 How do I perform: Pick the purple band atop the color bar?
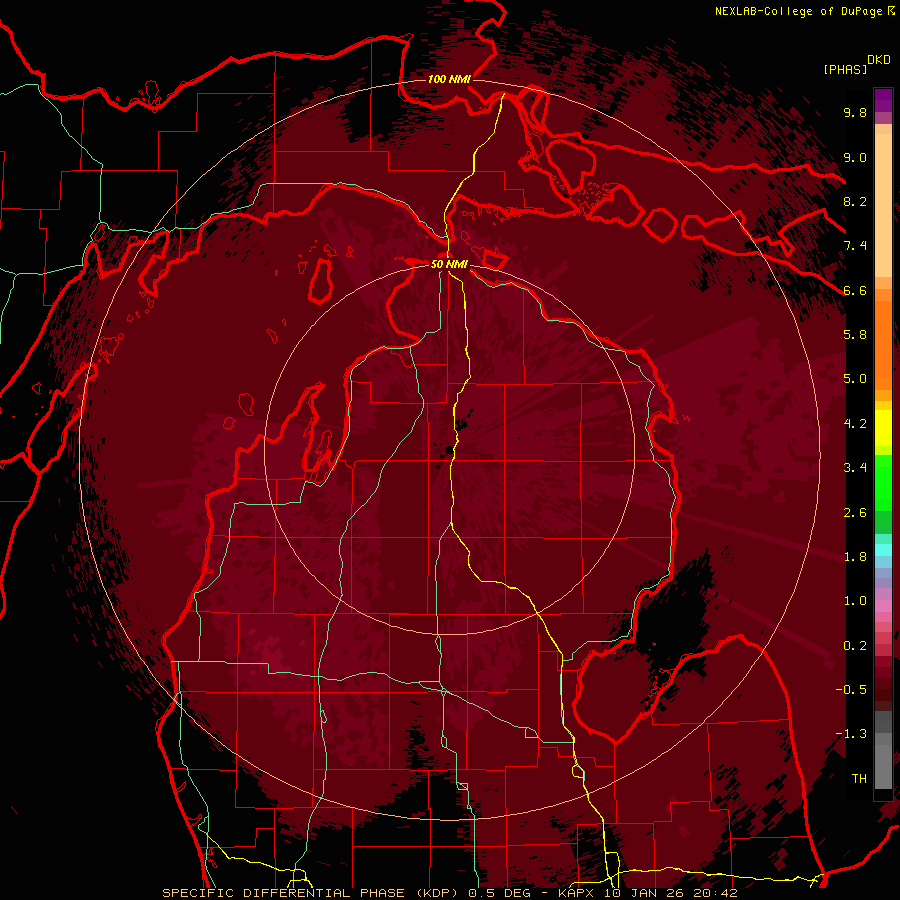click(x=883, y=100)
